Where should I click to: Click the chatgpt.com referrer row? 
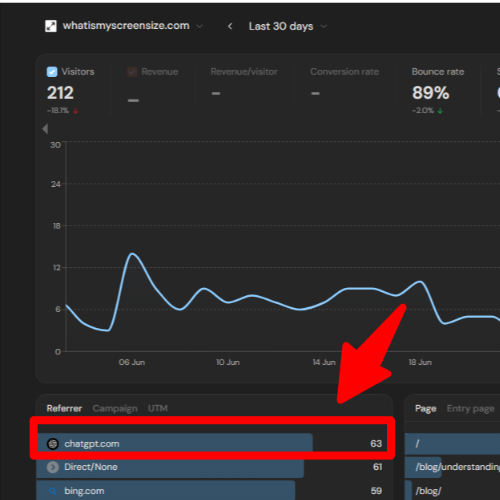click(x=212, y=443)
